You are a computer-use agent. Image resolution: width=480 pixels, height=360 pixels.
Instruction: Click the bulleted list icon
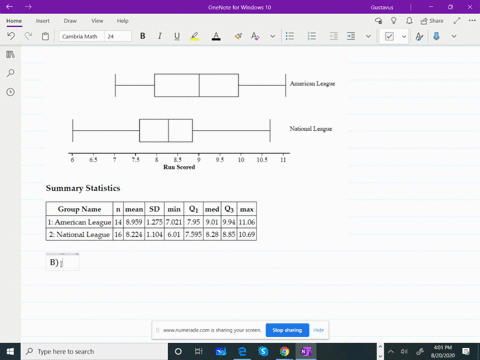pos(290,36)
